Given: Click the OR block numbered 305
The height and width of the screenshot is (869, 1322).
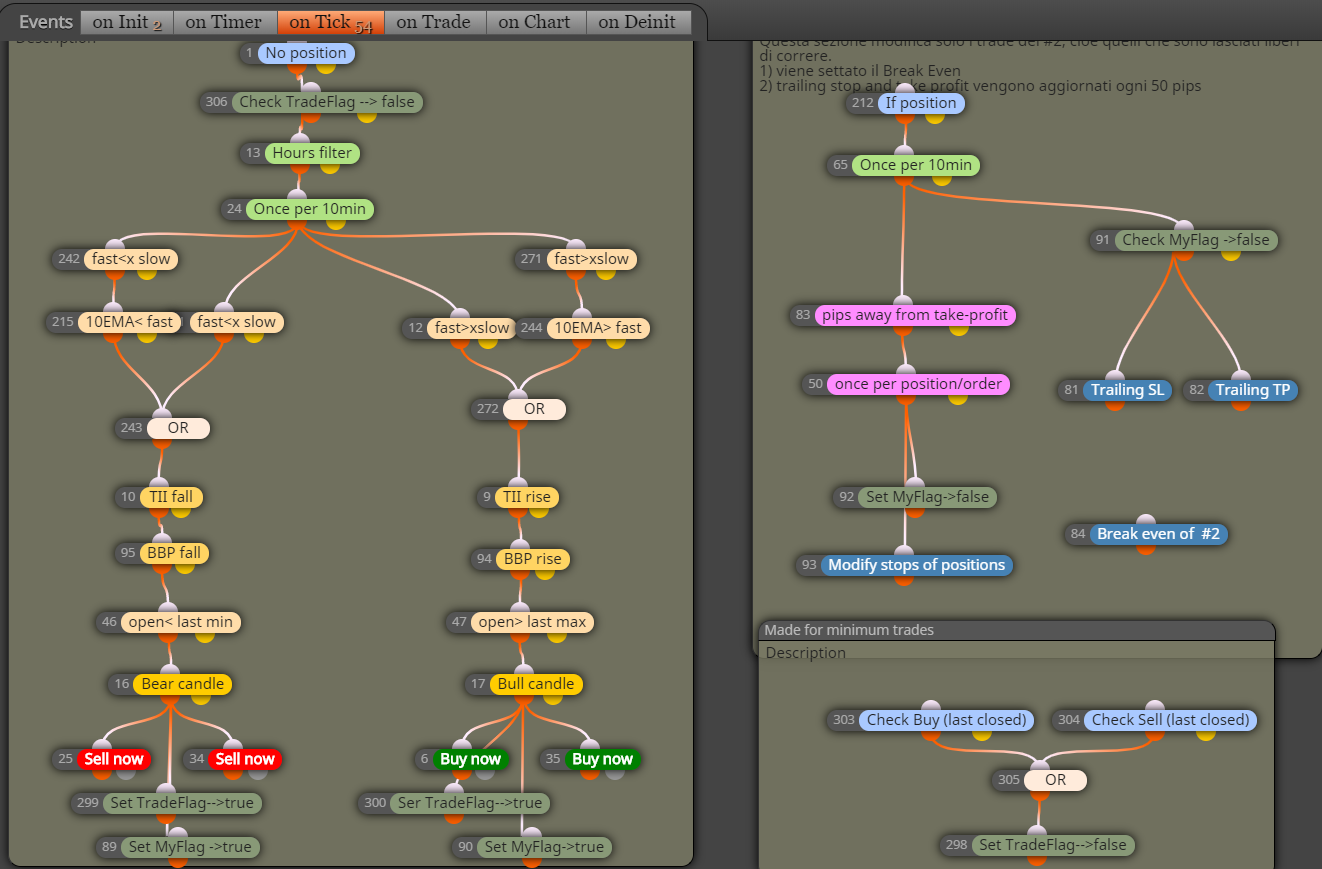Looking at the screenshot, I should (1055, 780).
